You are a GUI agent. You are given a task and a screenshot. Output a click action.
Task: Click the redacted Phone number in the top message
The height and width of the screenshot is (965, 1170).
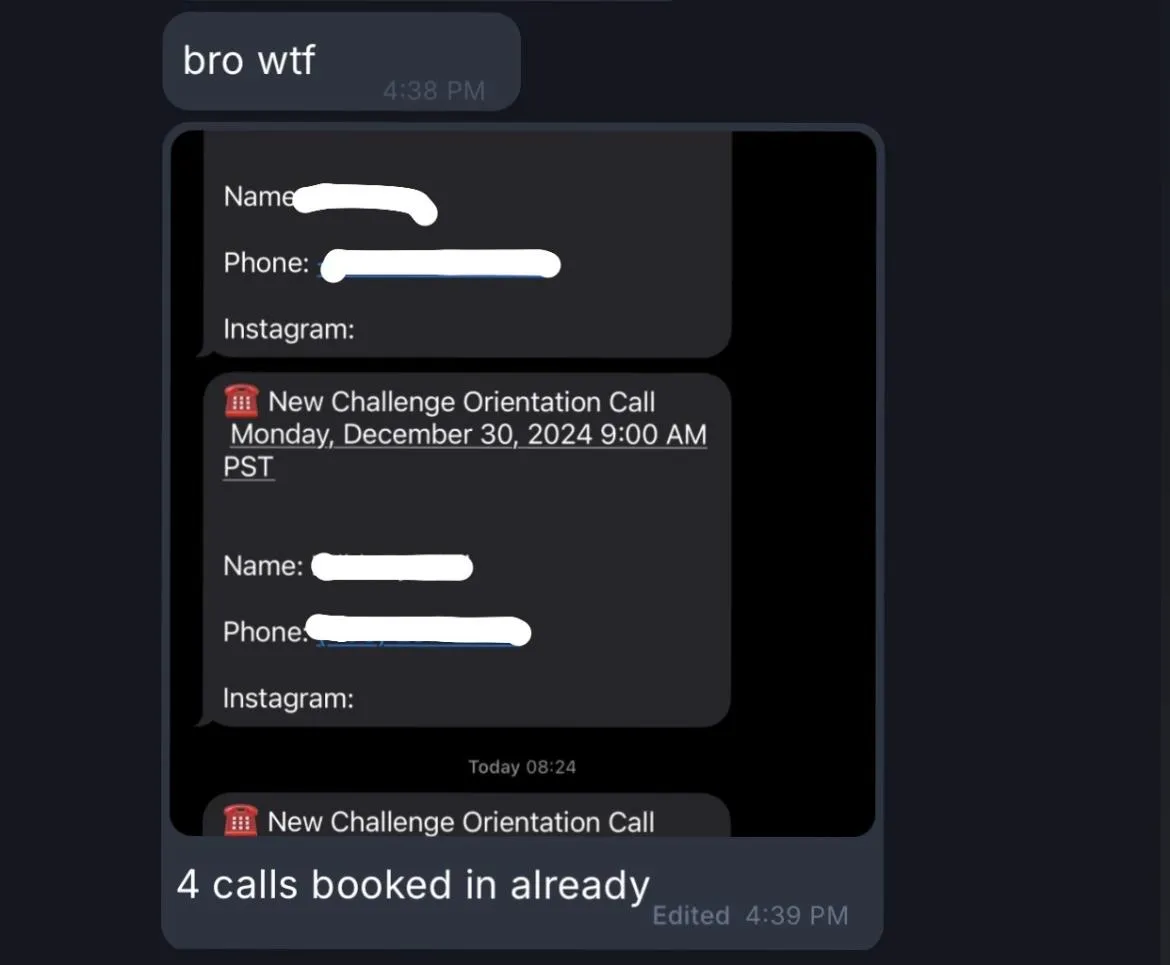click(x=440, y=265)
